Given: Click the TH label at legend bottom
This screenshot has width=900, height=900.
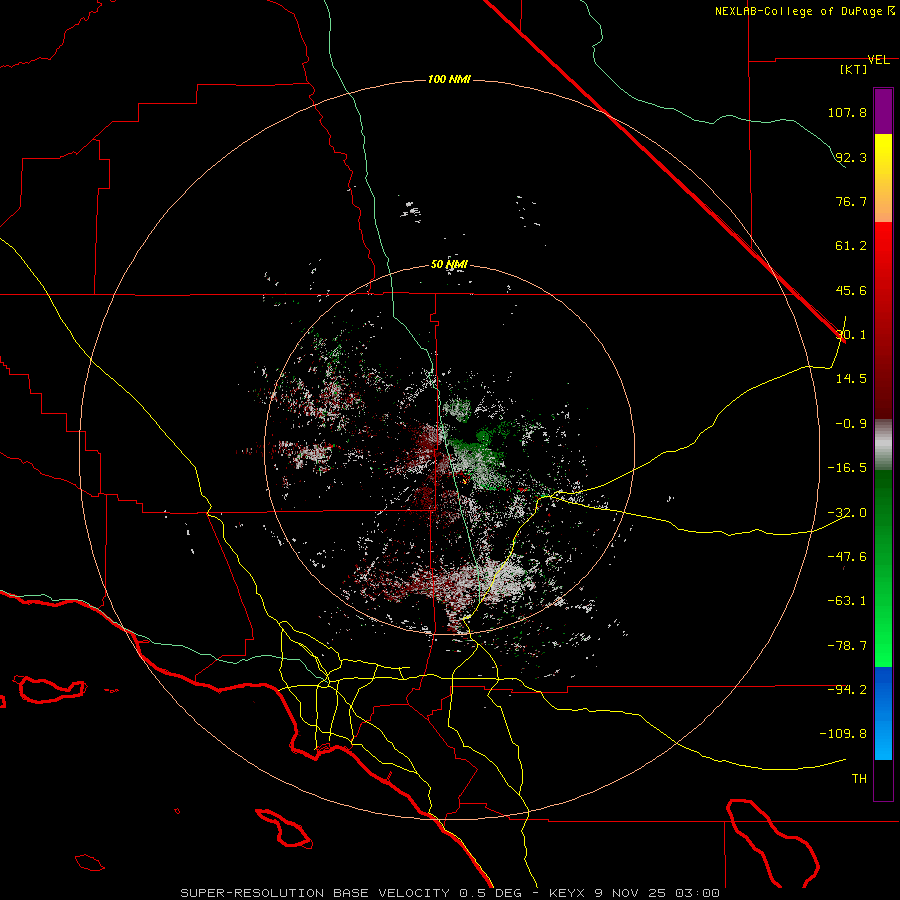Looking at the screenshot, I should click(859, 779).
